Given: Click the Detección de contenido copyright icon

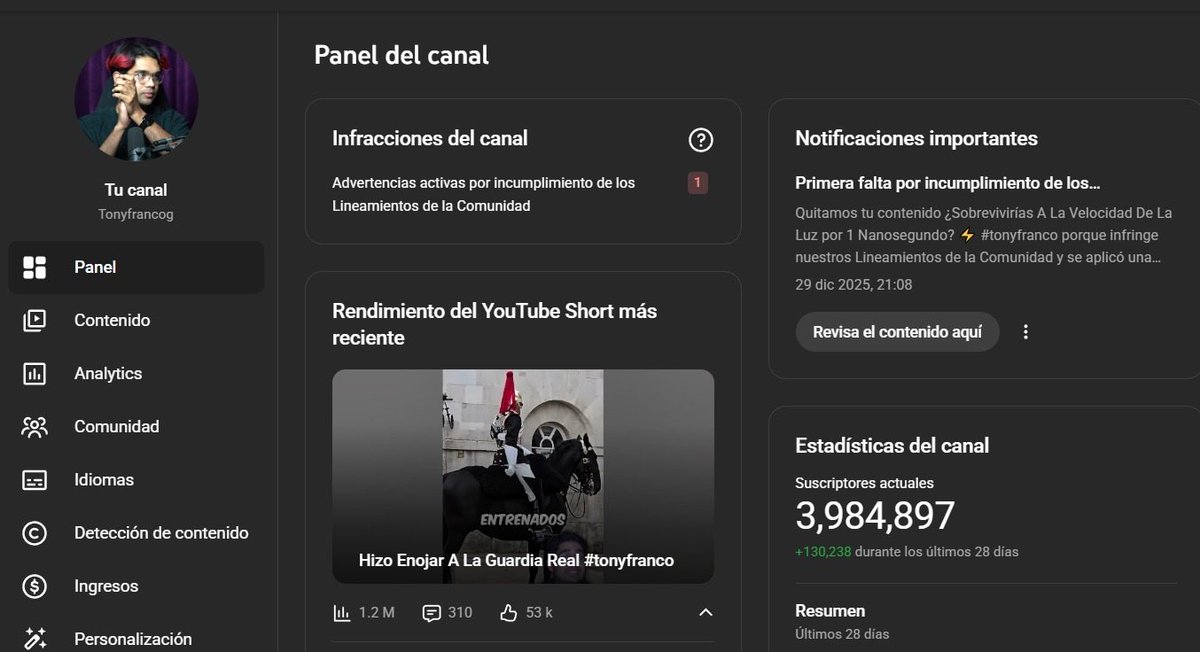Looking at the screenshot, I should point(35,533).
